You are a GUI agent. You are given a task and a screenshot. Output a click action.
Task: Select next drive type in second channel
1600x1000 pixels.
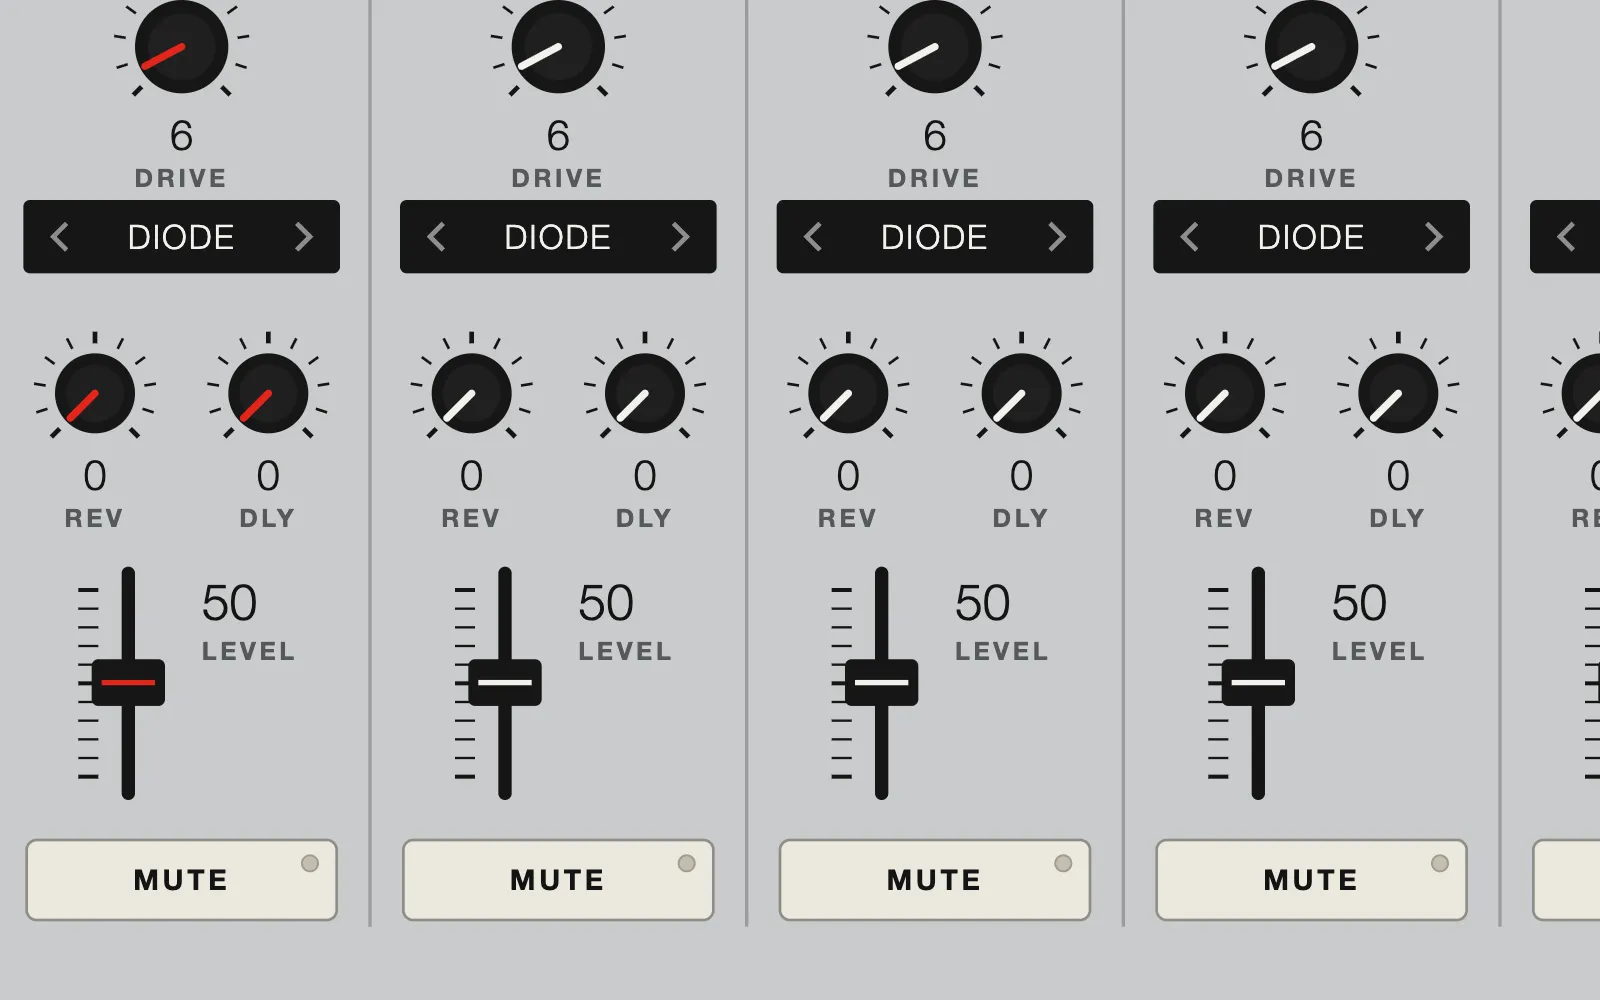[680, 237]
